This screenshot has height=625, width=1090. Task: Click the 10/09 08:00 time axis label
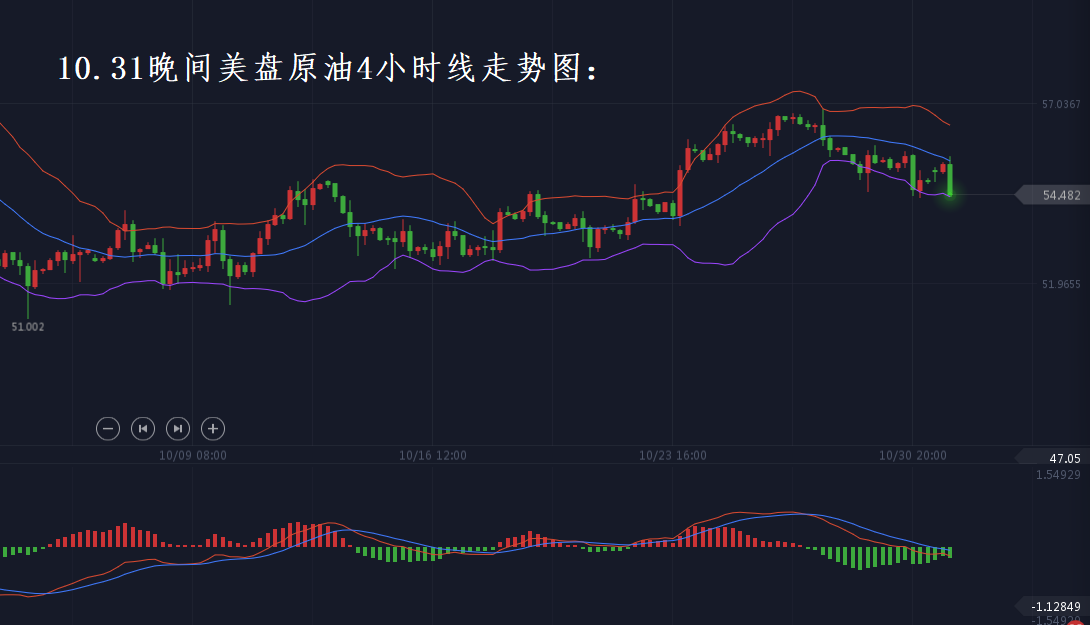[193, 455]
